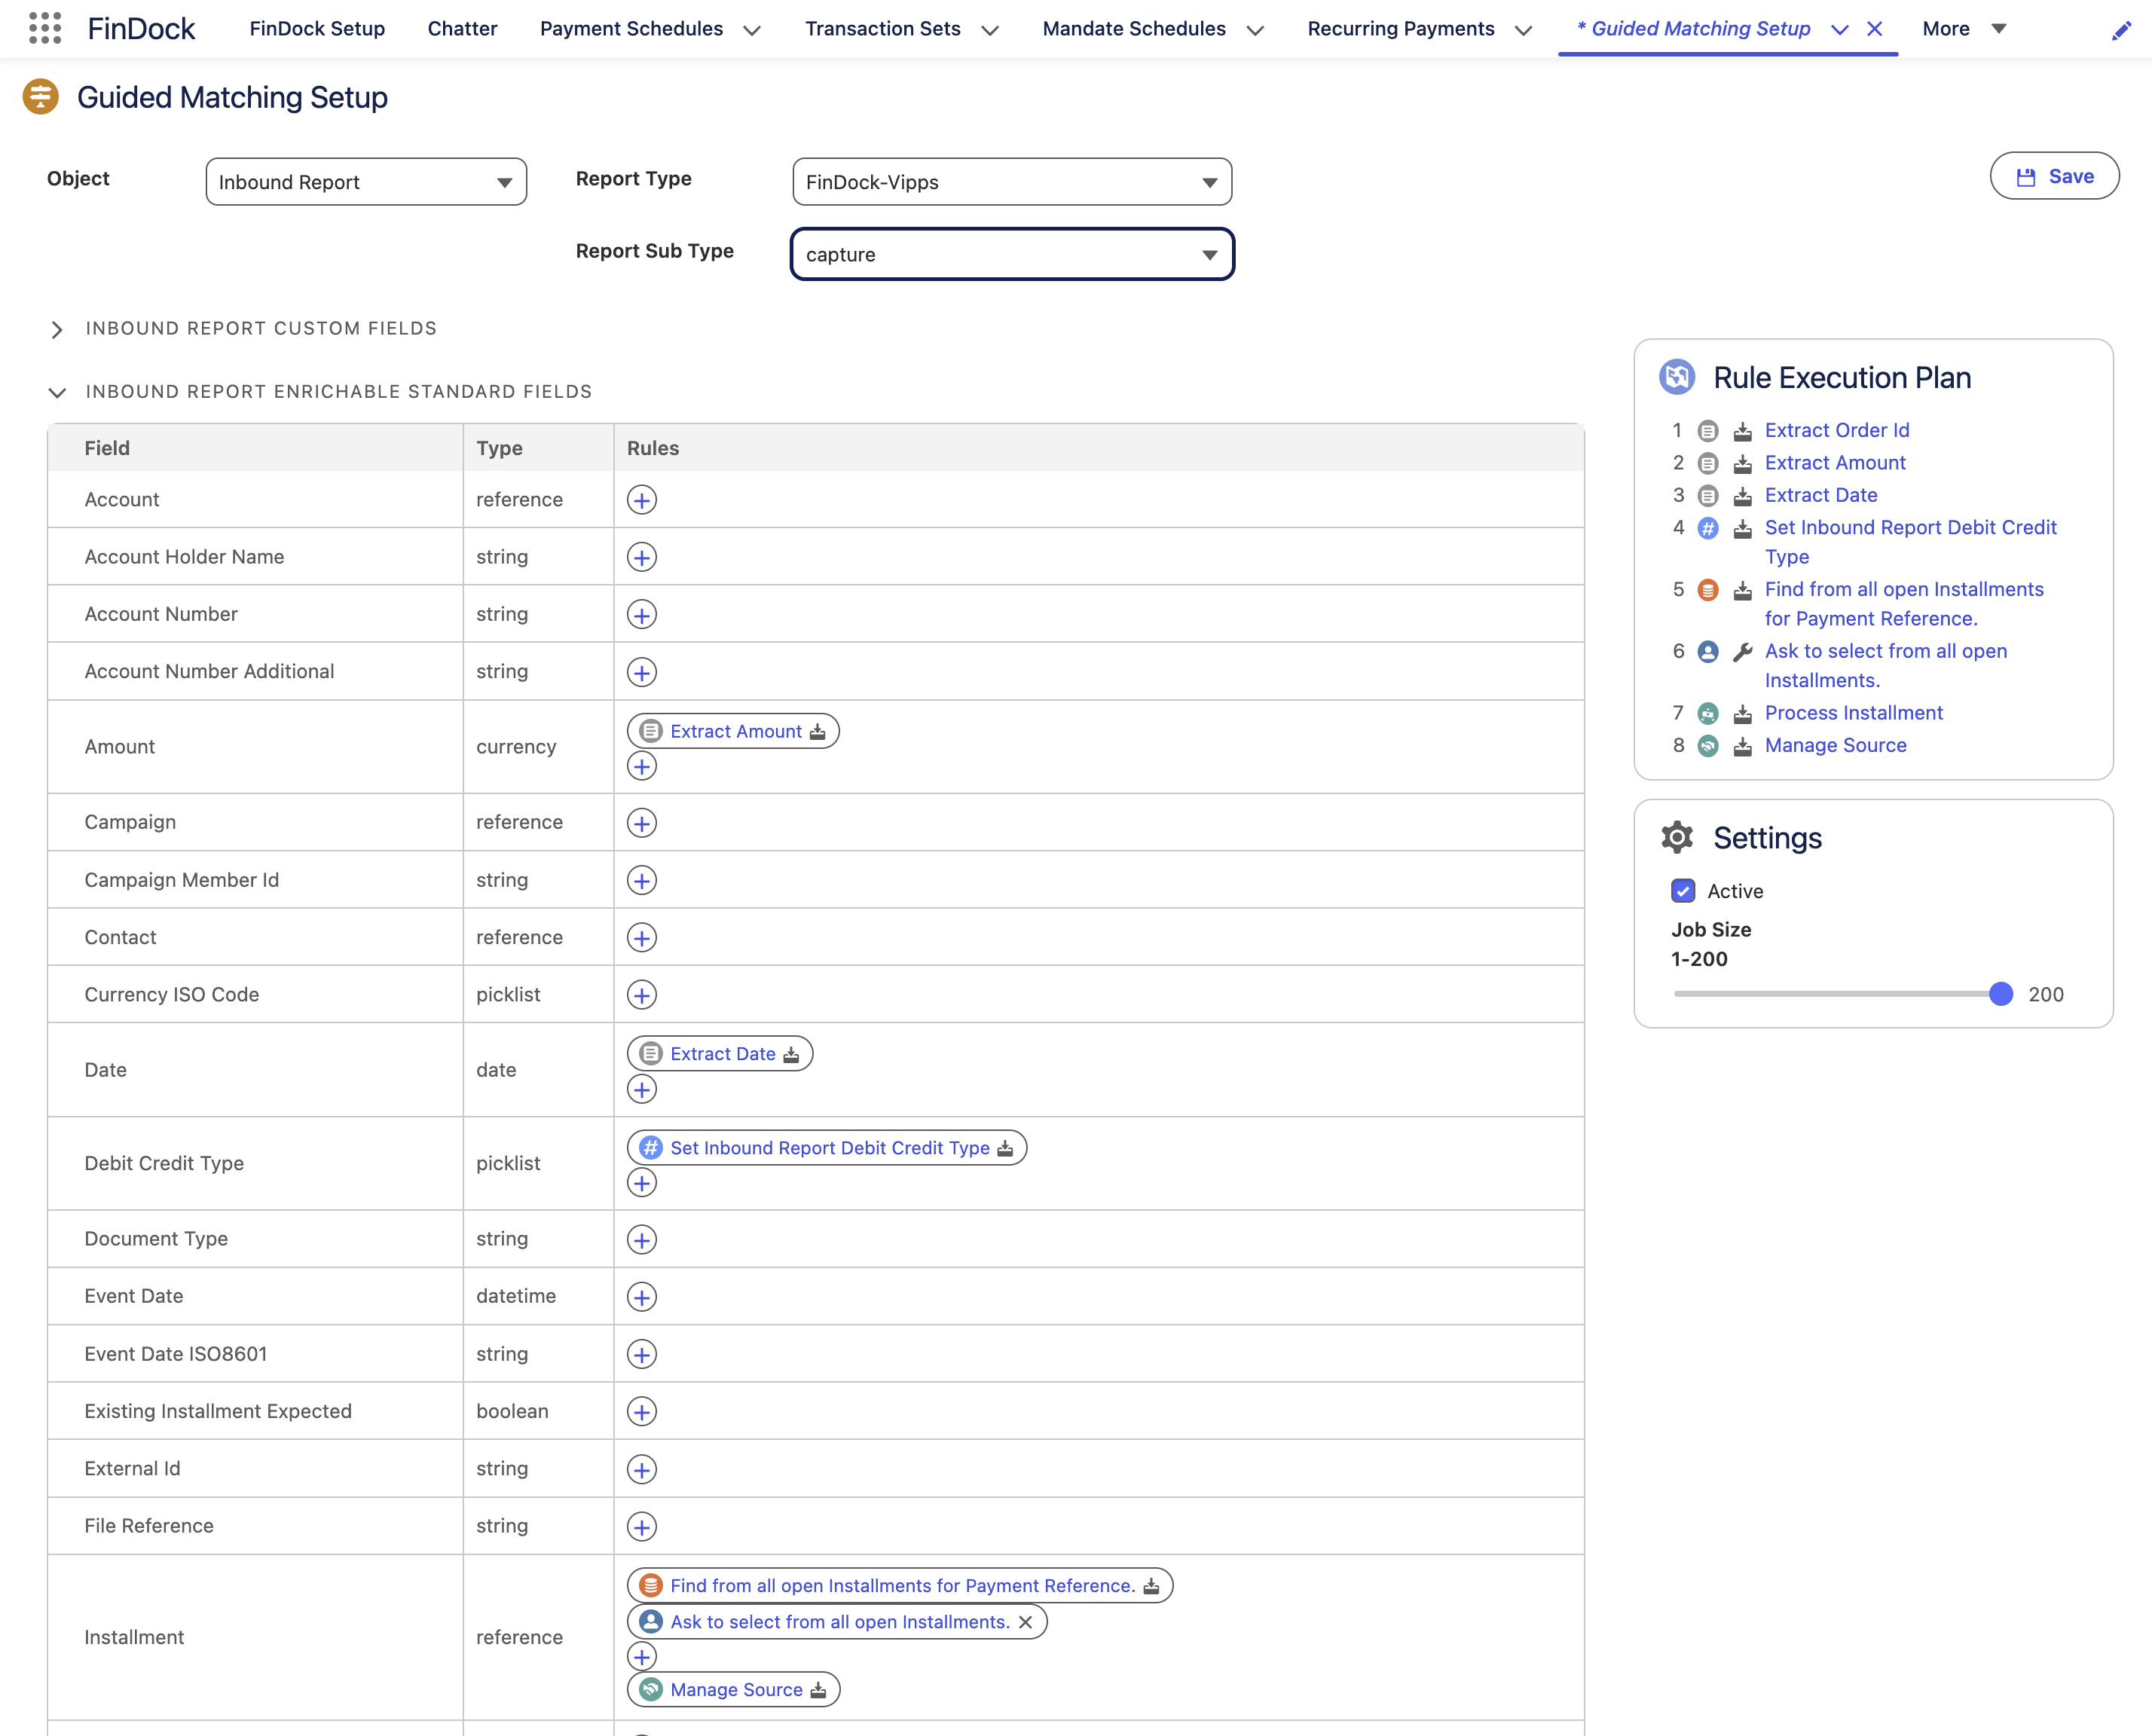Screen dimensions: 2152x1736
Task: Open Manage Source link in Rule Execution Plan
Action: click(x=1835, y=745)
